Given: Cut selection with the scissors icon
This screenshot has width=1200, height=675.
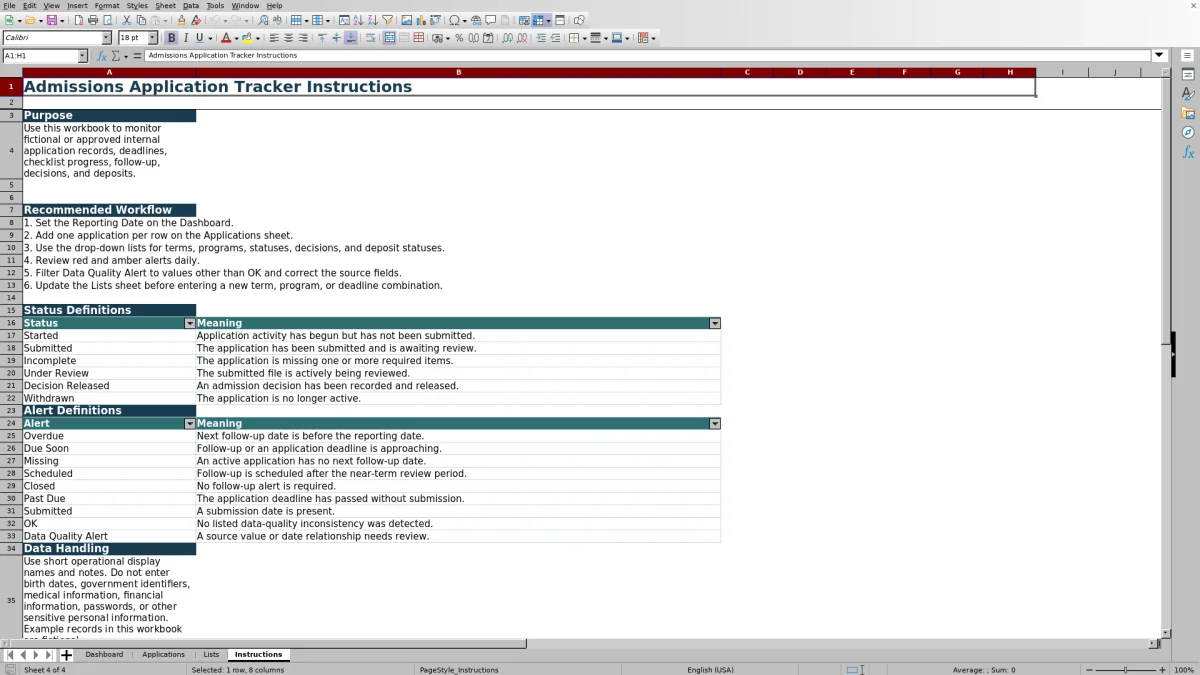Looking at the screenshot, I should tap(127, 20).
